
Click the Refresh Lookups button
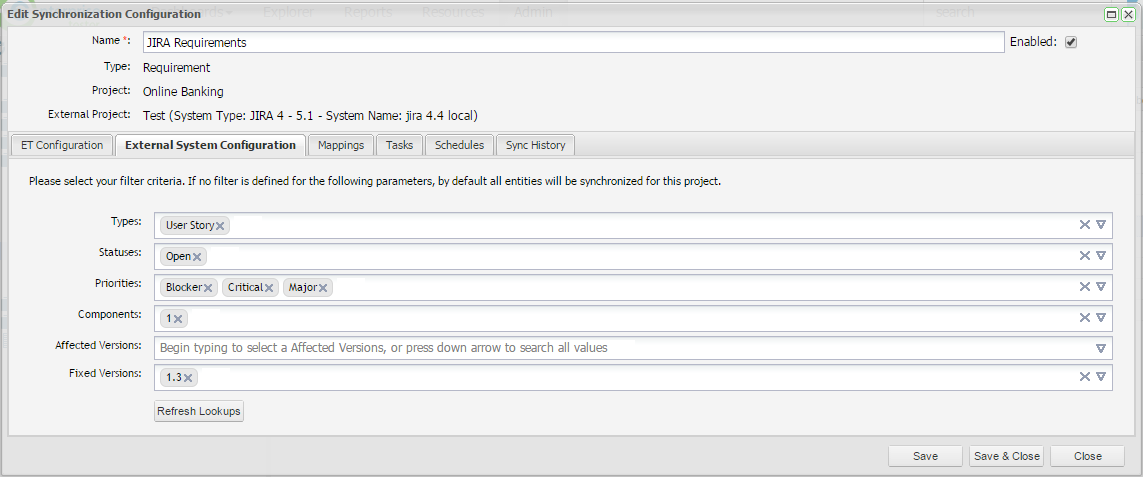click(x=199, y=411)
